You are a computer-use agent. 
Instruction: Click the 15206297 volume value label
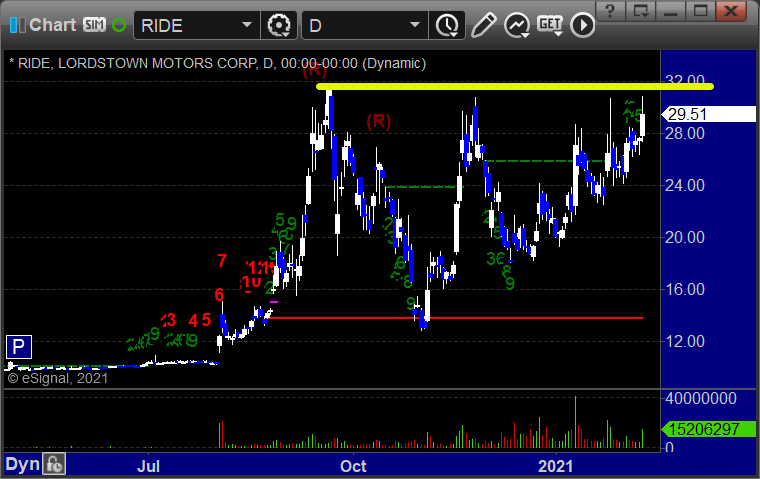(x=709, y=429)
